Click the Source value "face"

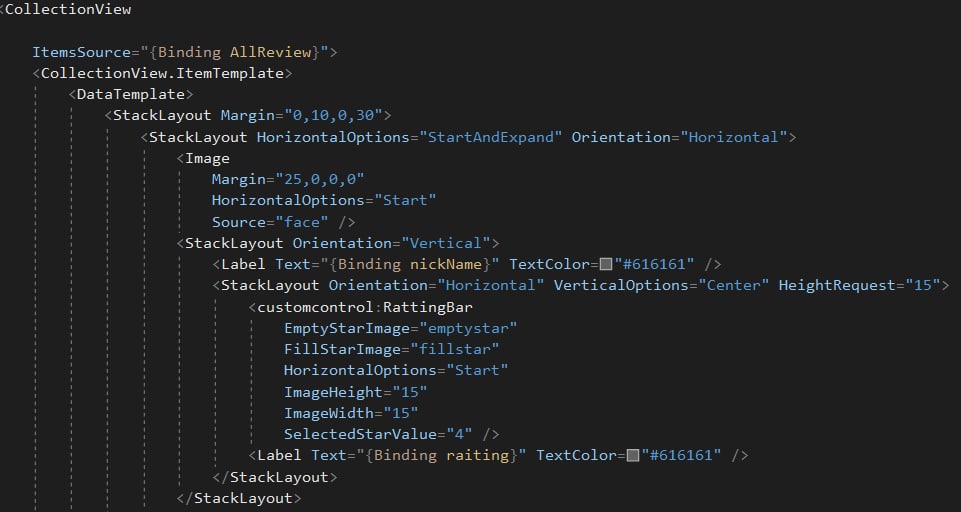point(302,221)
